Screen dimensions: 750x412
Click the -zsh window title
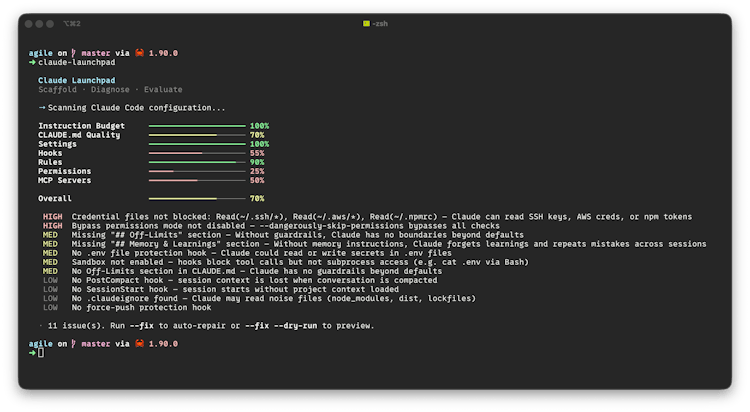[380, 22]
